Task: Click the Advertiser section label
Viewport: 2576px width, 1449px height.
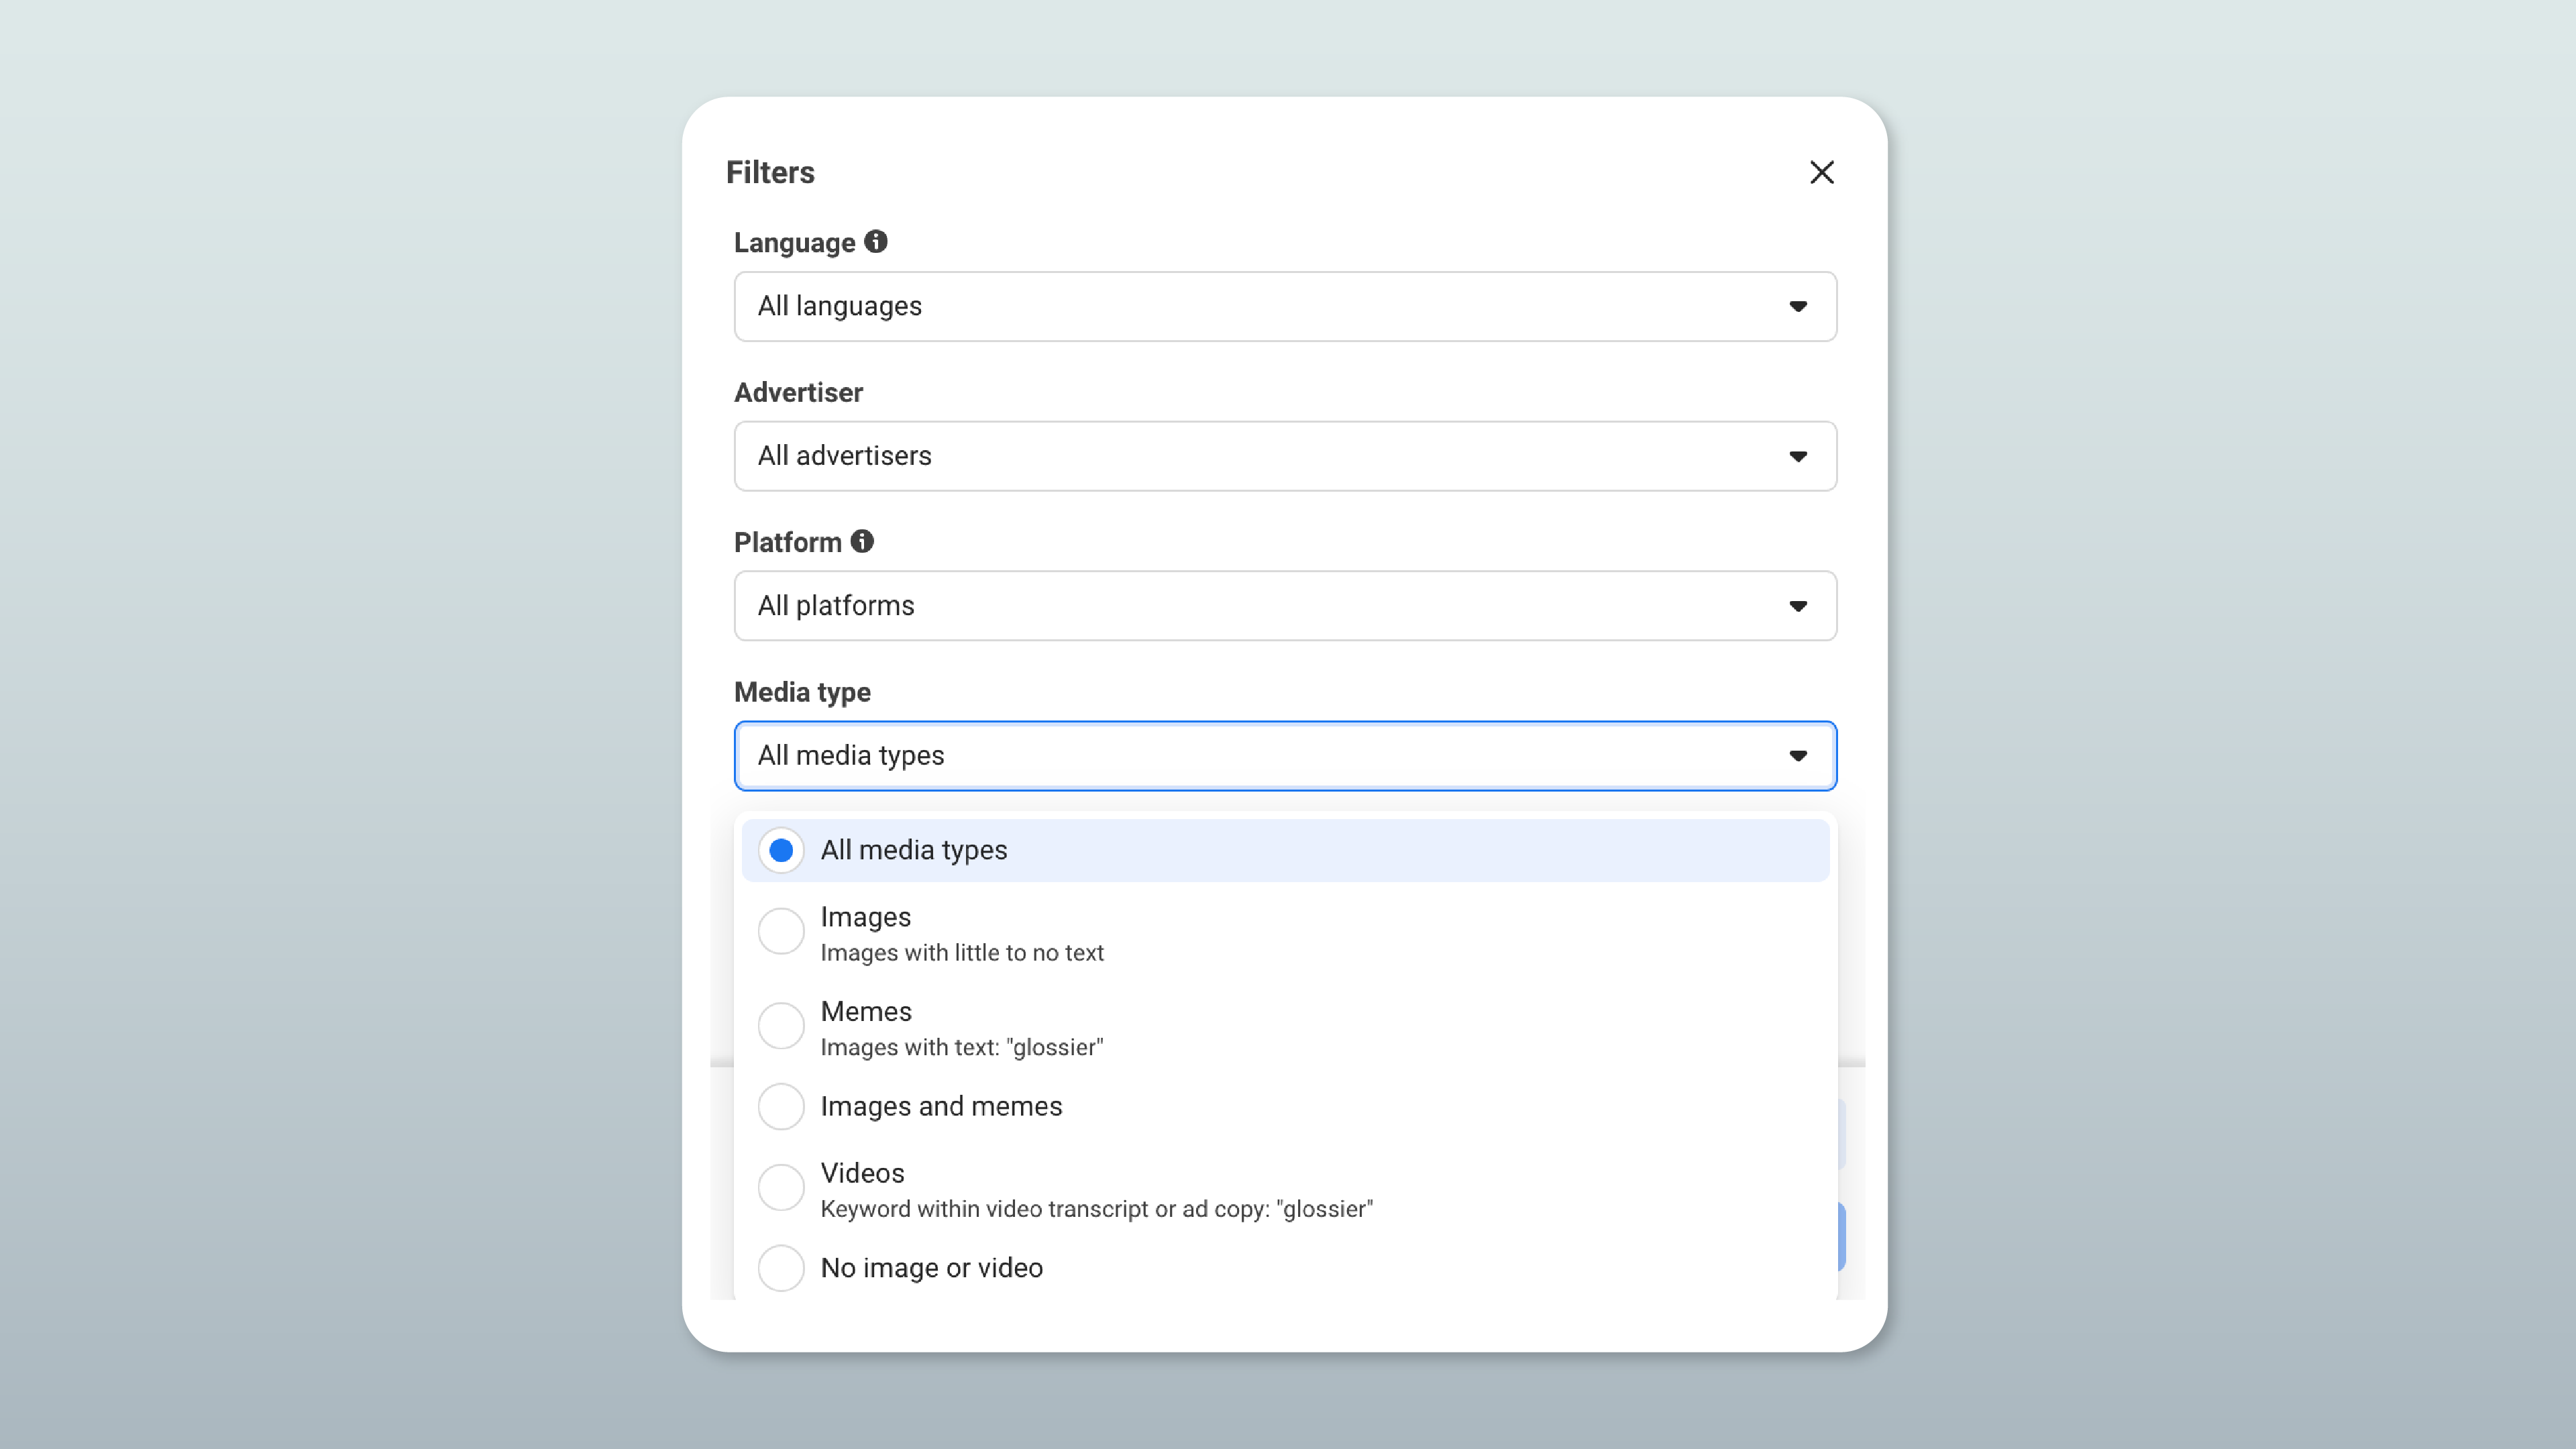Action: [x=798, y=392]
